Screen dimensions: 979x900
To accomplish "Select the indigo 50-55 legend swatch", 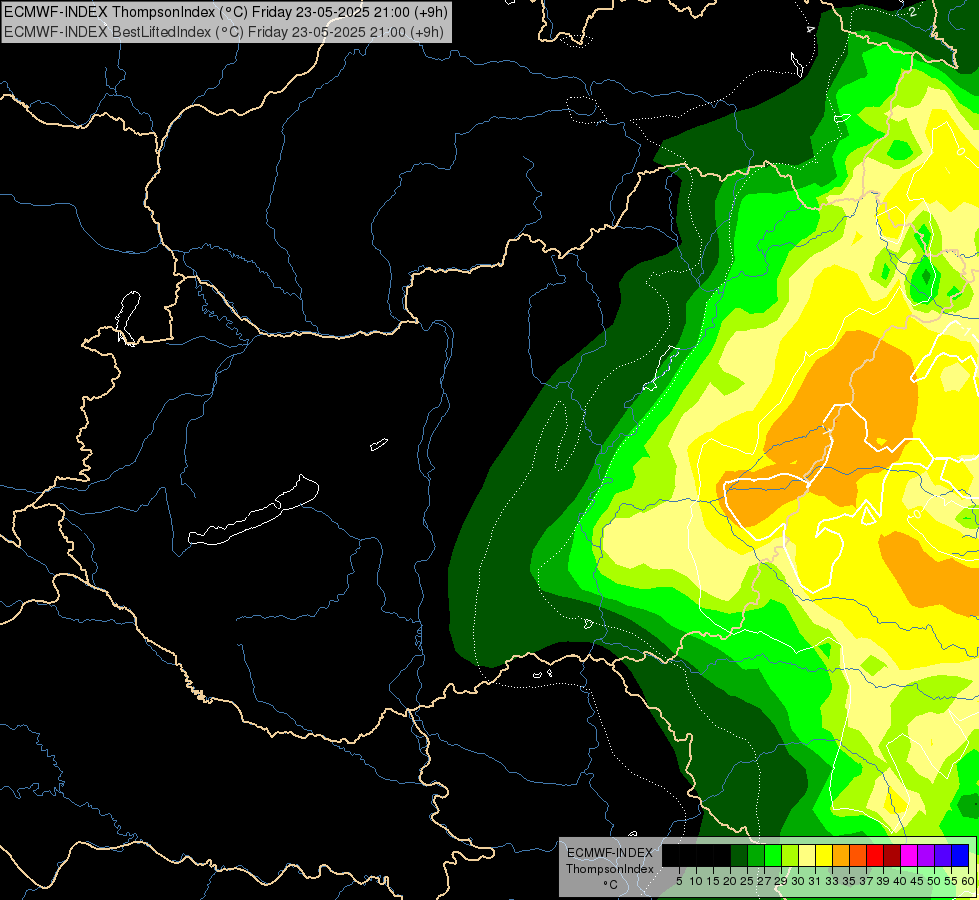I will click(943, 855).
